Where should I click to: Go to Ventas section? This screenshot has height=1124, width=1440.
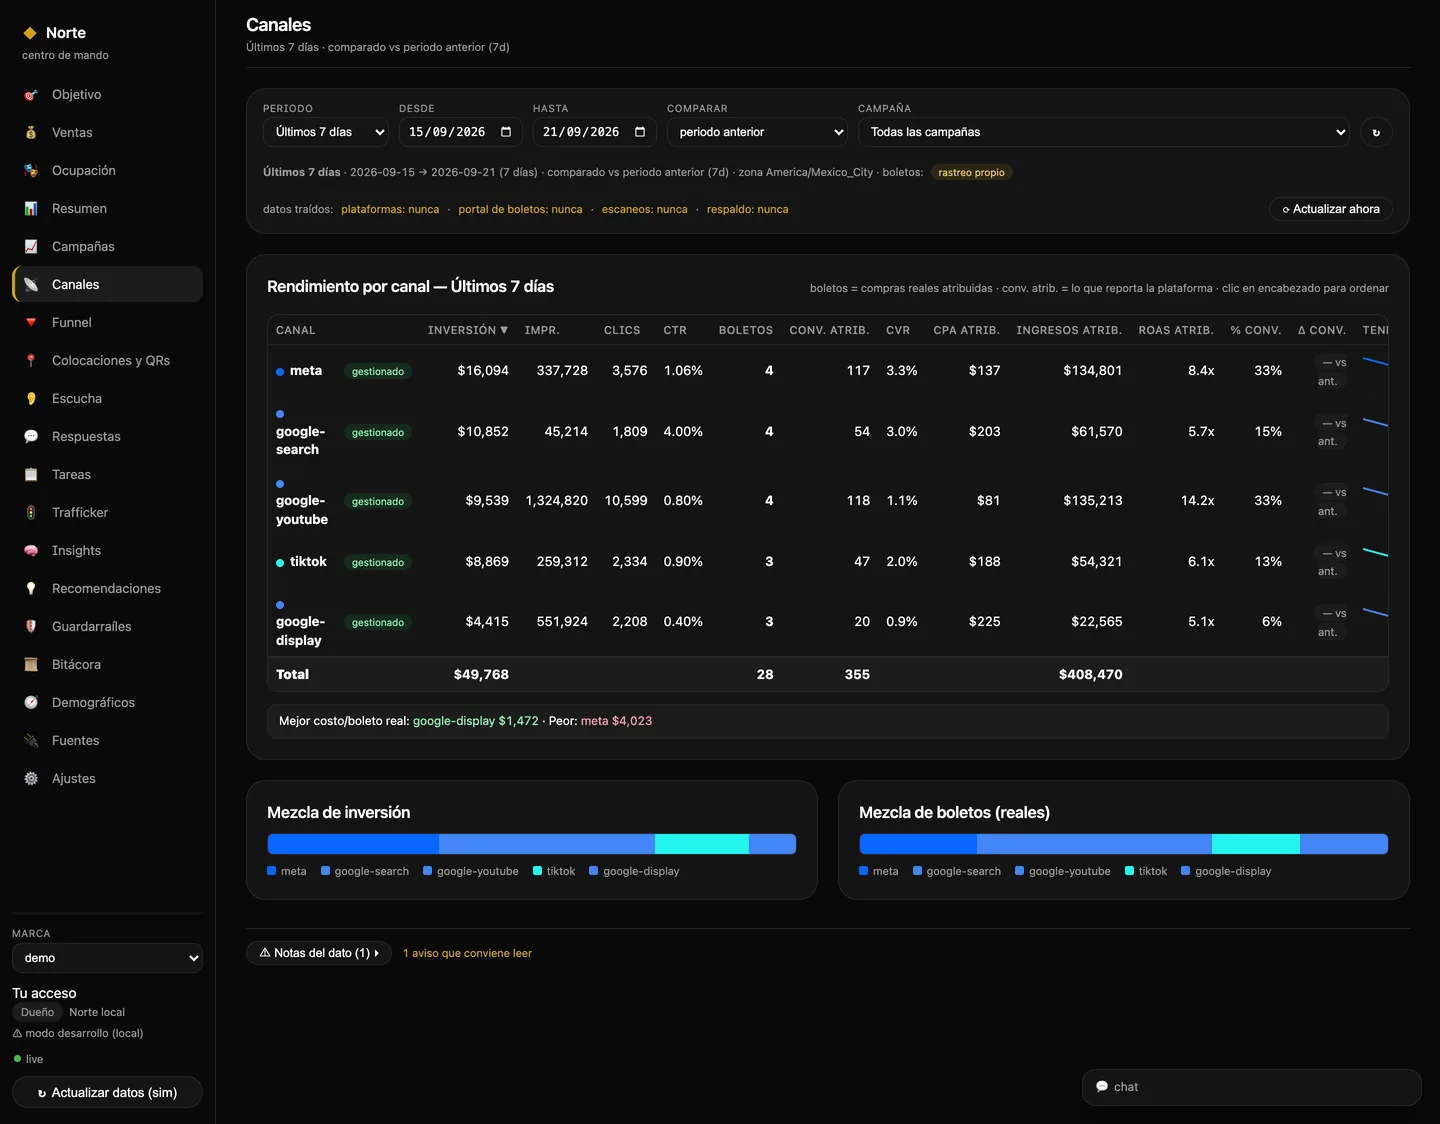[x=107, y=133]
